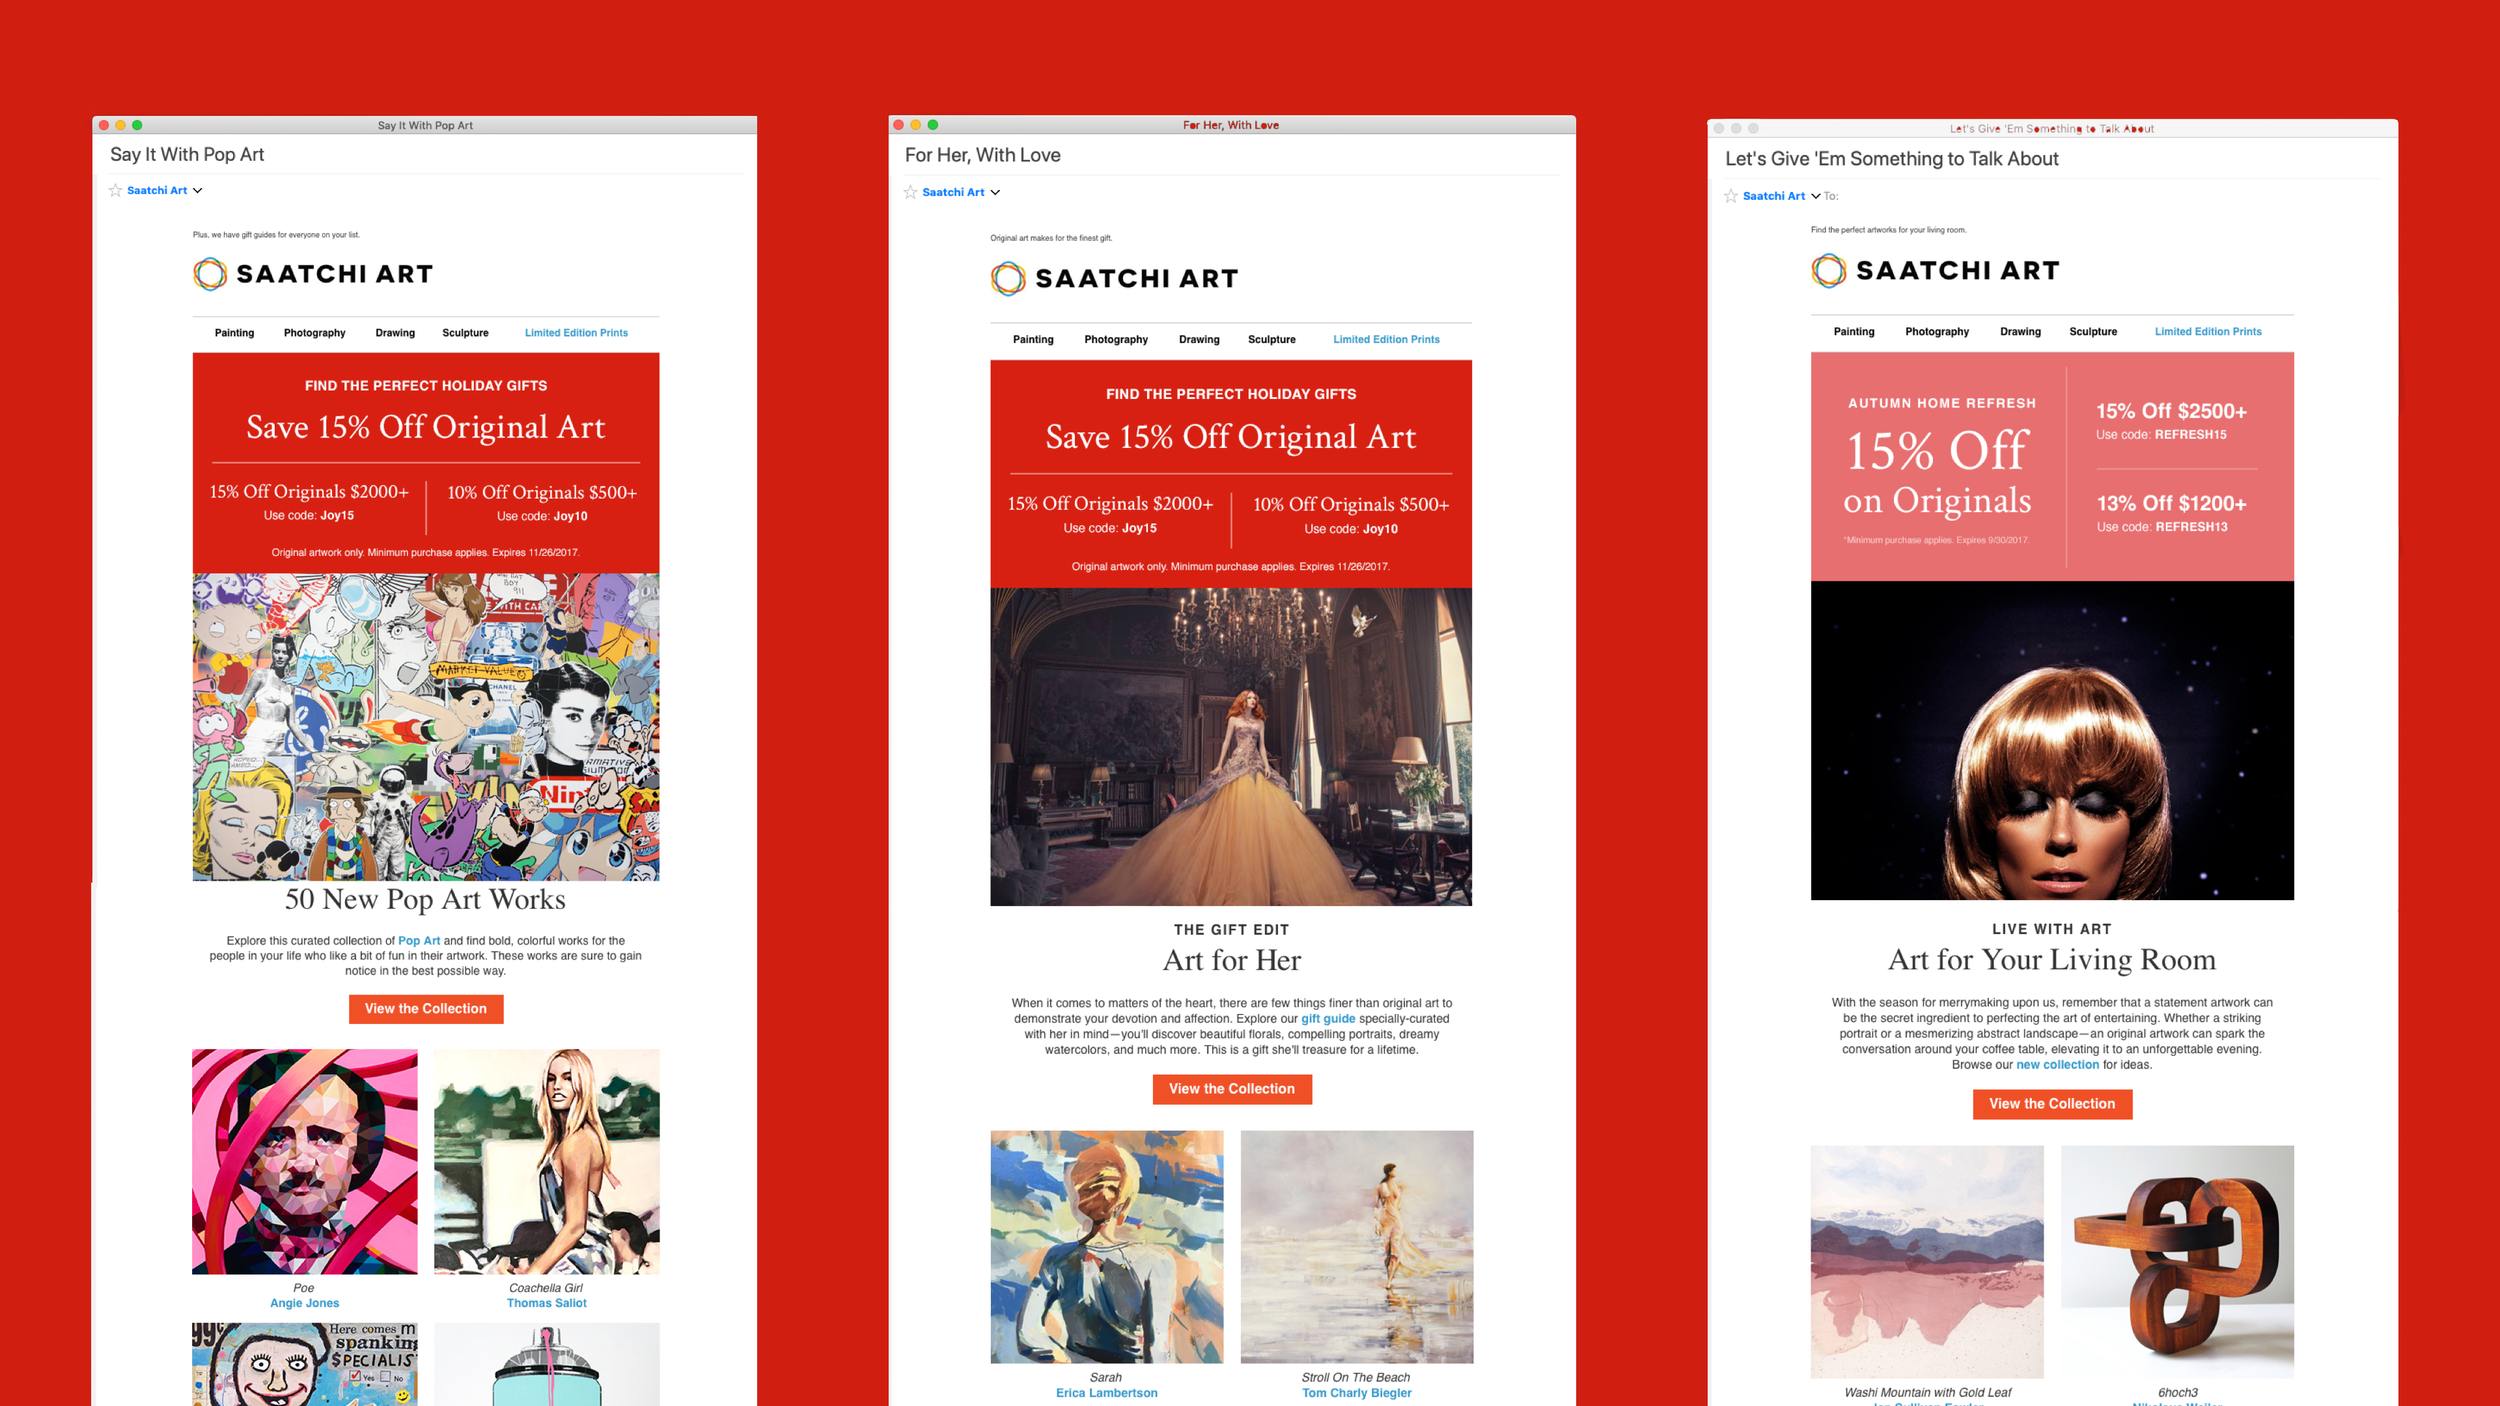Expand sender details in For Her email
The width and height of the screenshot is (2500, 1406).
[995, 192]
